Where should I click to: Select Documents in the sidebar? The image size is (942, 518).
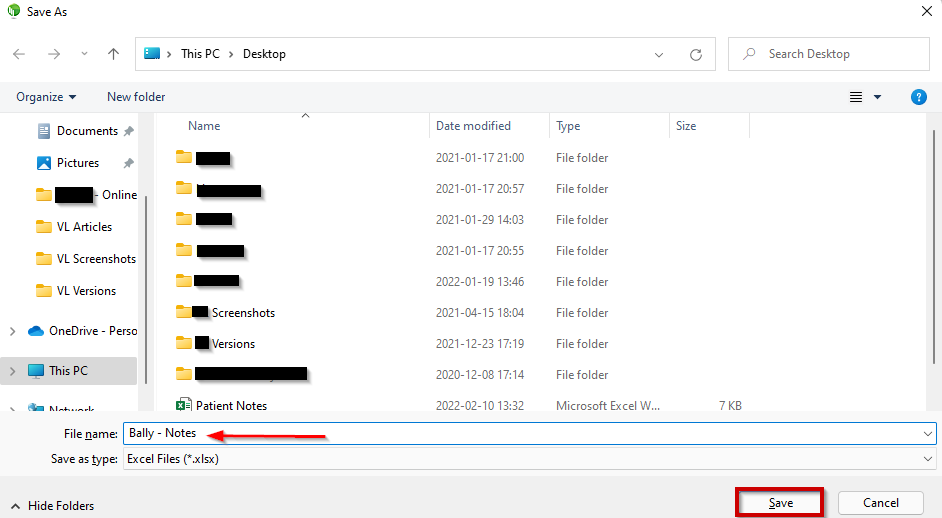tap(87, 131)
